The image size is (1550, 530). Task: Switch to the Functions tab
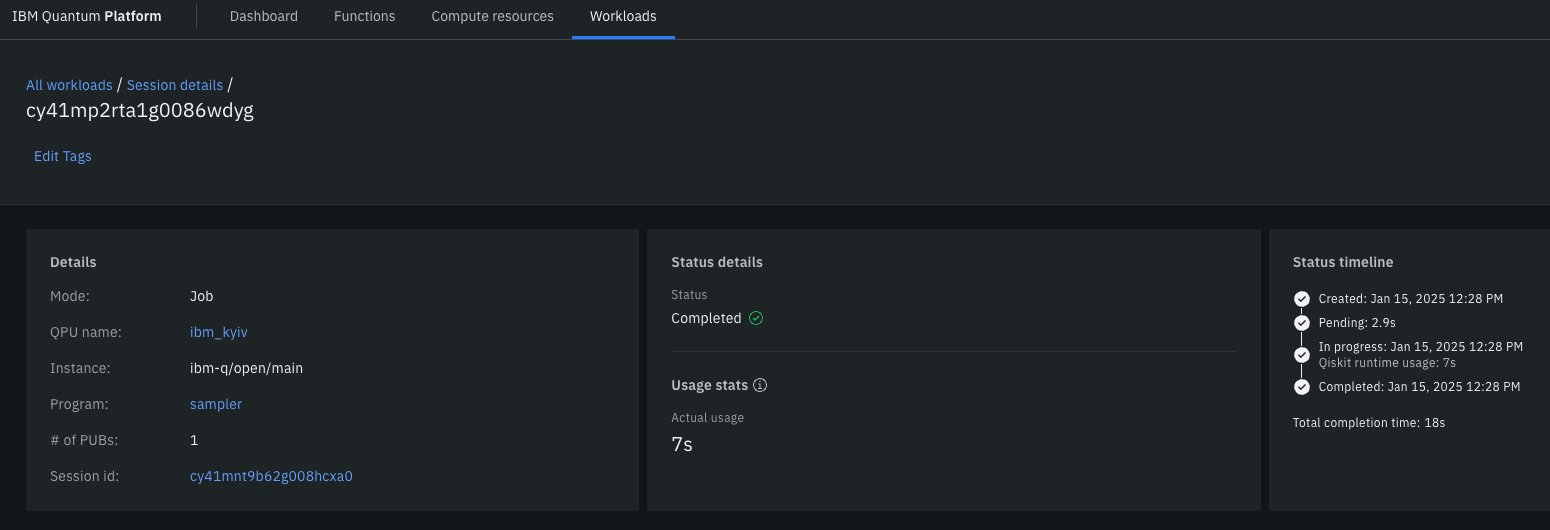click(x=364, y=17)
